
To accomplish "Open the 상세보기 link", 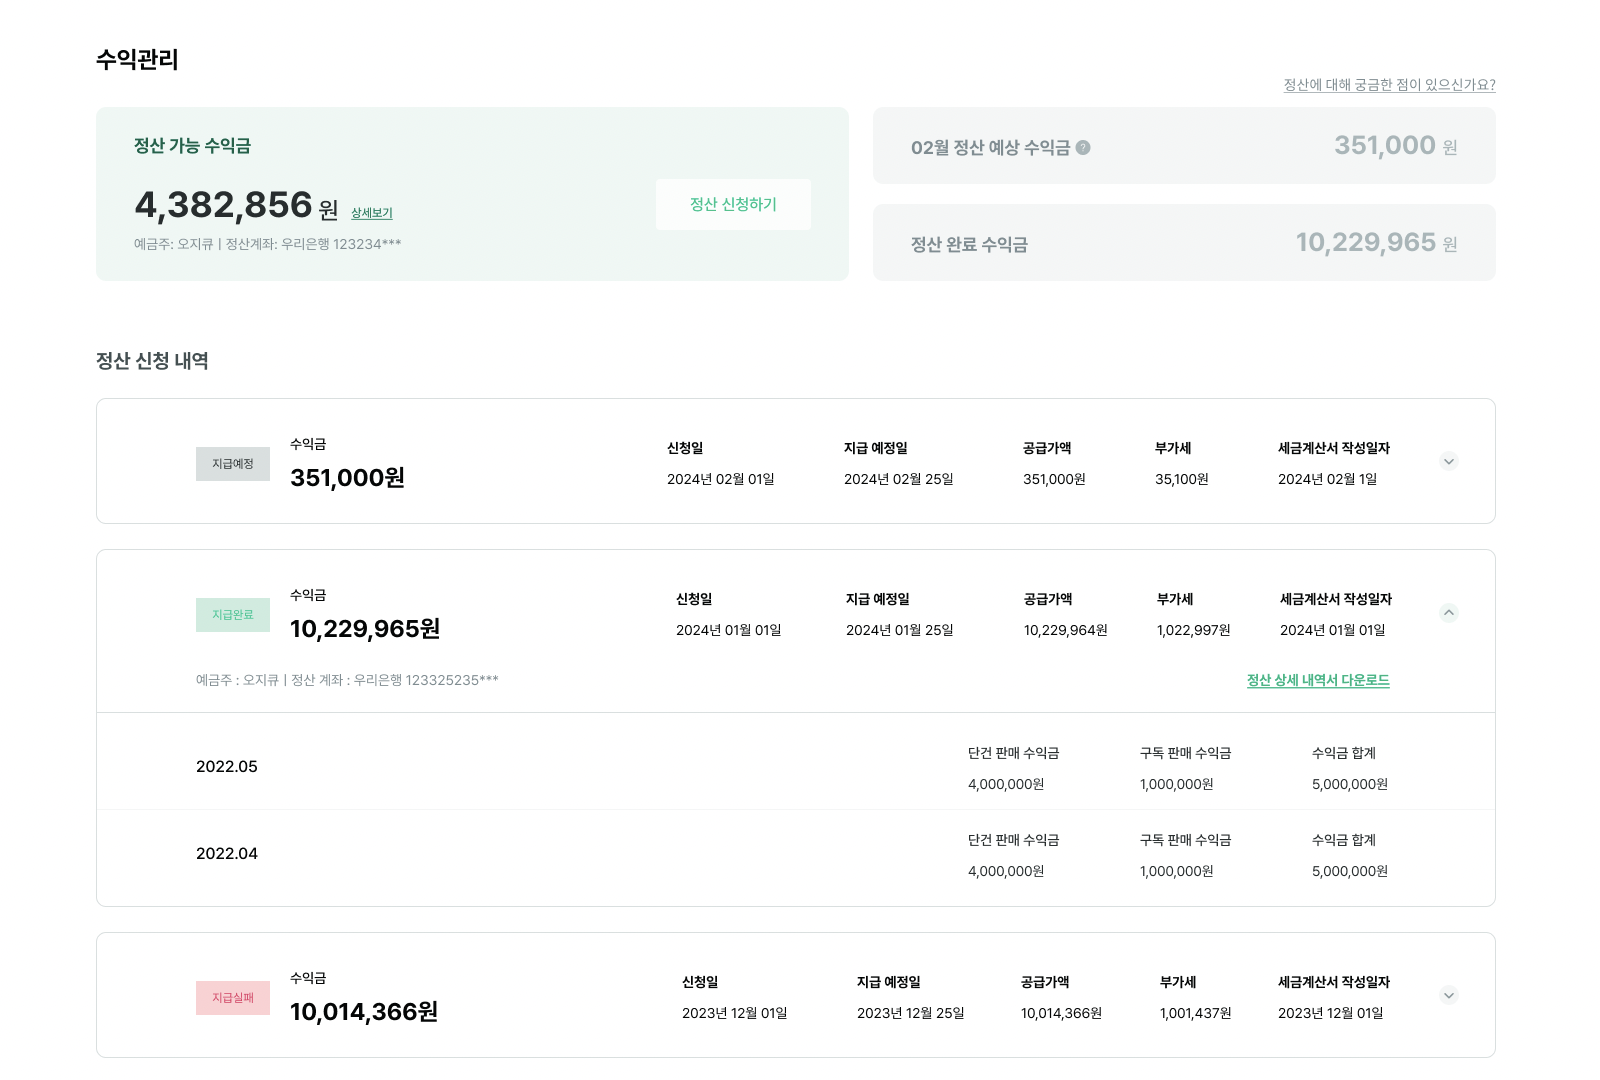I will click(371, 213).
